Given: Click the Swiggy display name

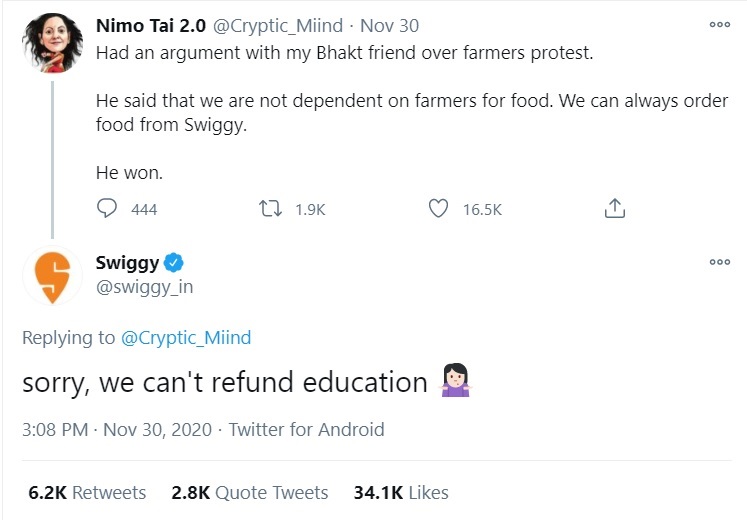Looking at the screenshot, I should coord(127,263).
